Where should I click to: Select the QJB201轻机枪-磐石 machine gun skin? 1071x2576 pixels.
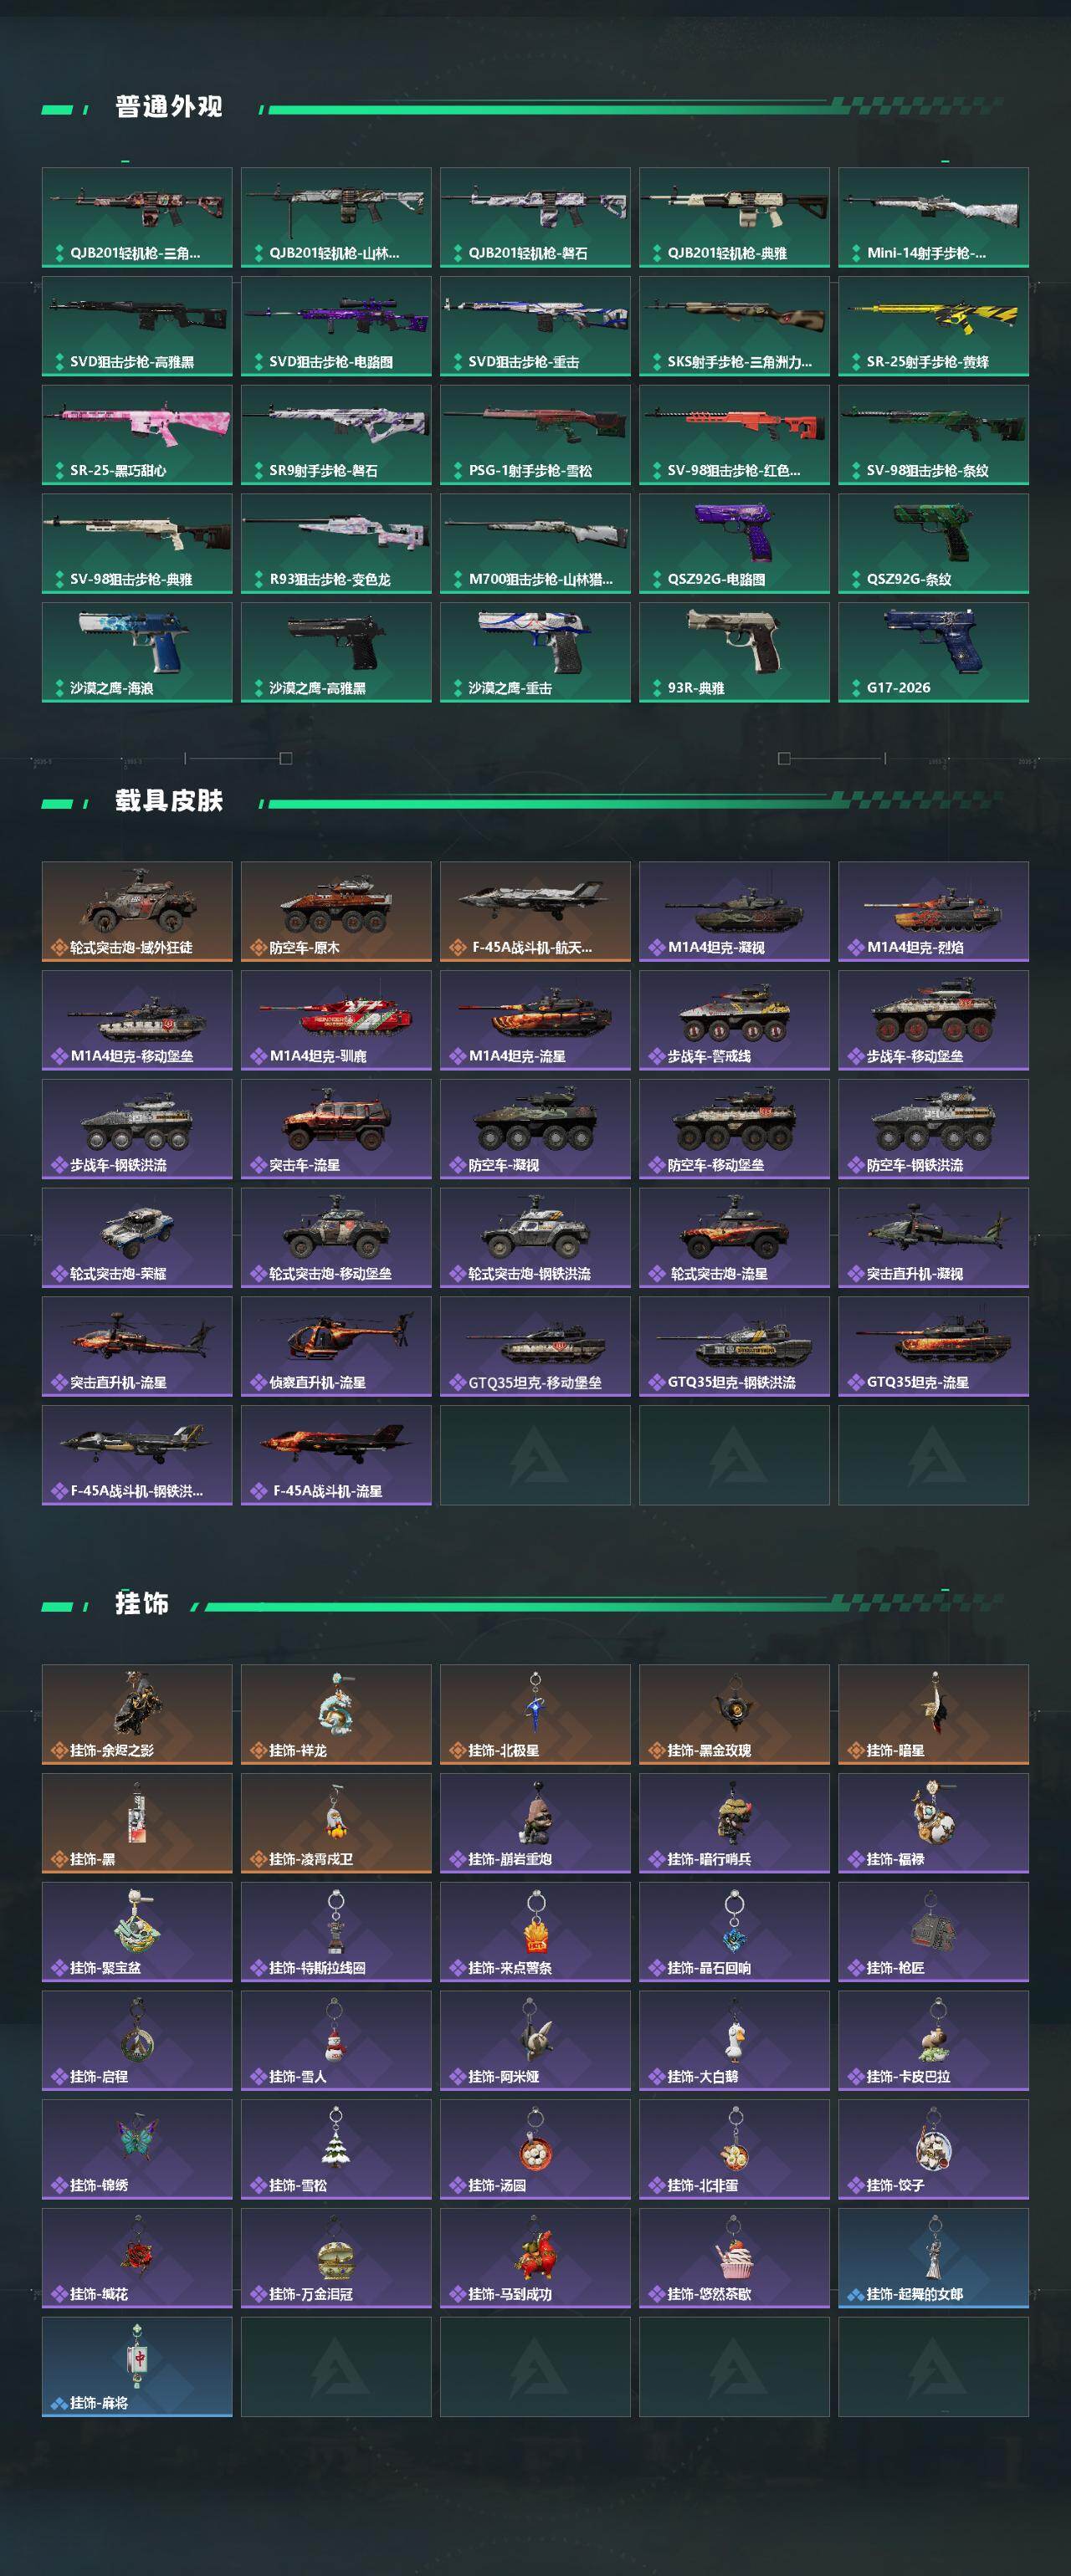535,217
